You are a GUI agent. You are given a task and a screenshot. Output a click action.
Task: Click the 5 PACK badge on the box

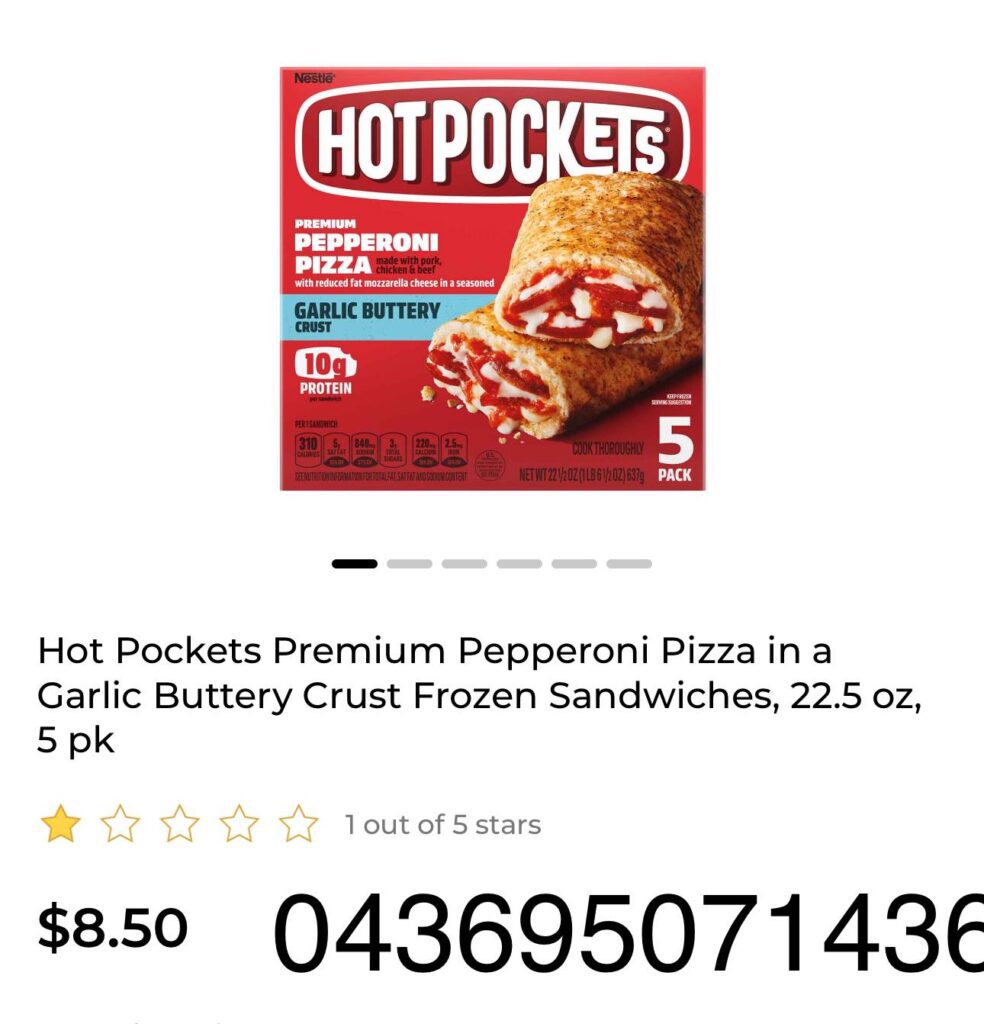click(675, 451)
